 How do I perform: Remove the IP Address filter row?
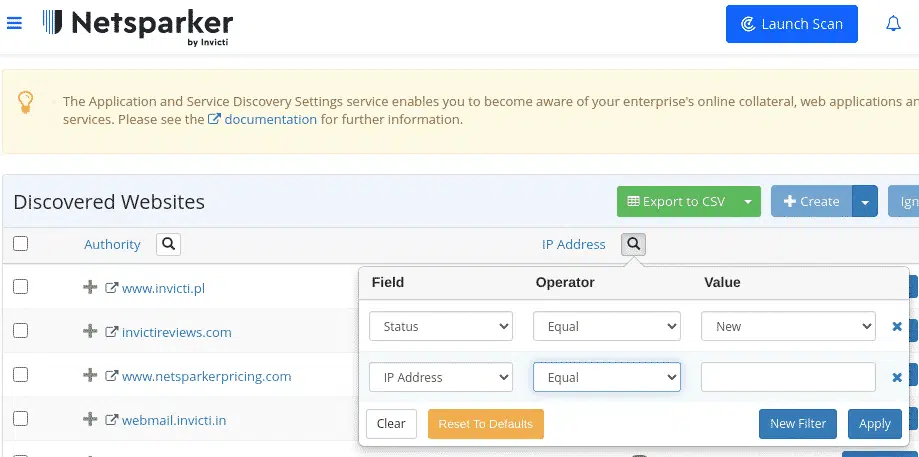pos(896,377)
